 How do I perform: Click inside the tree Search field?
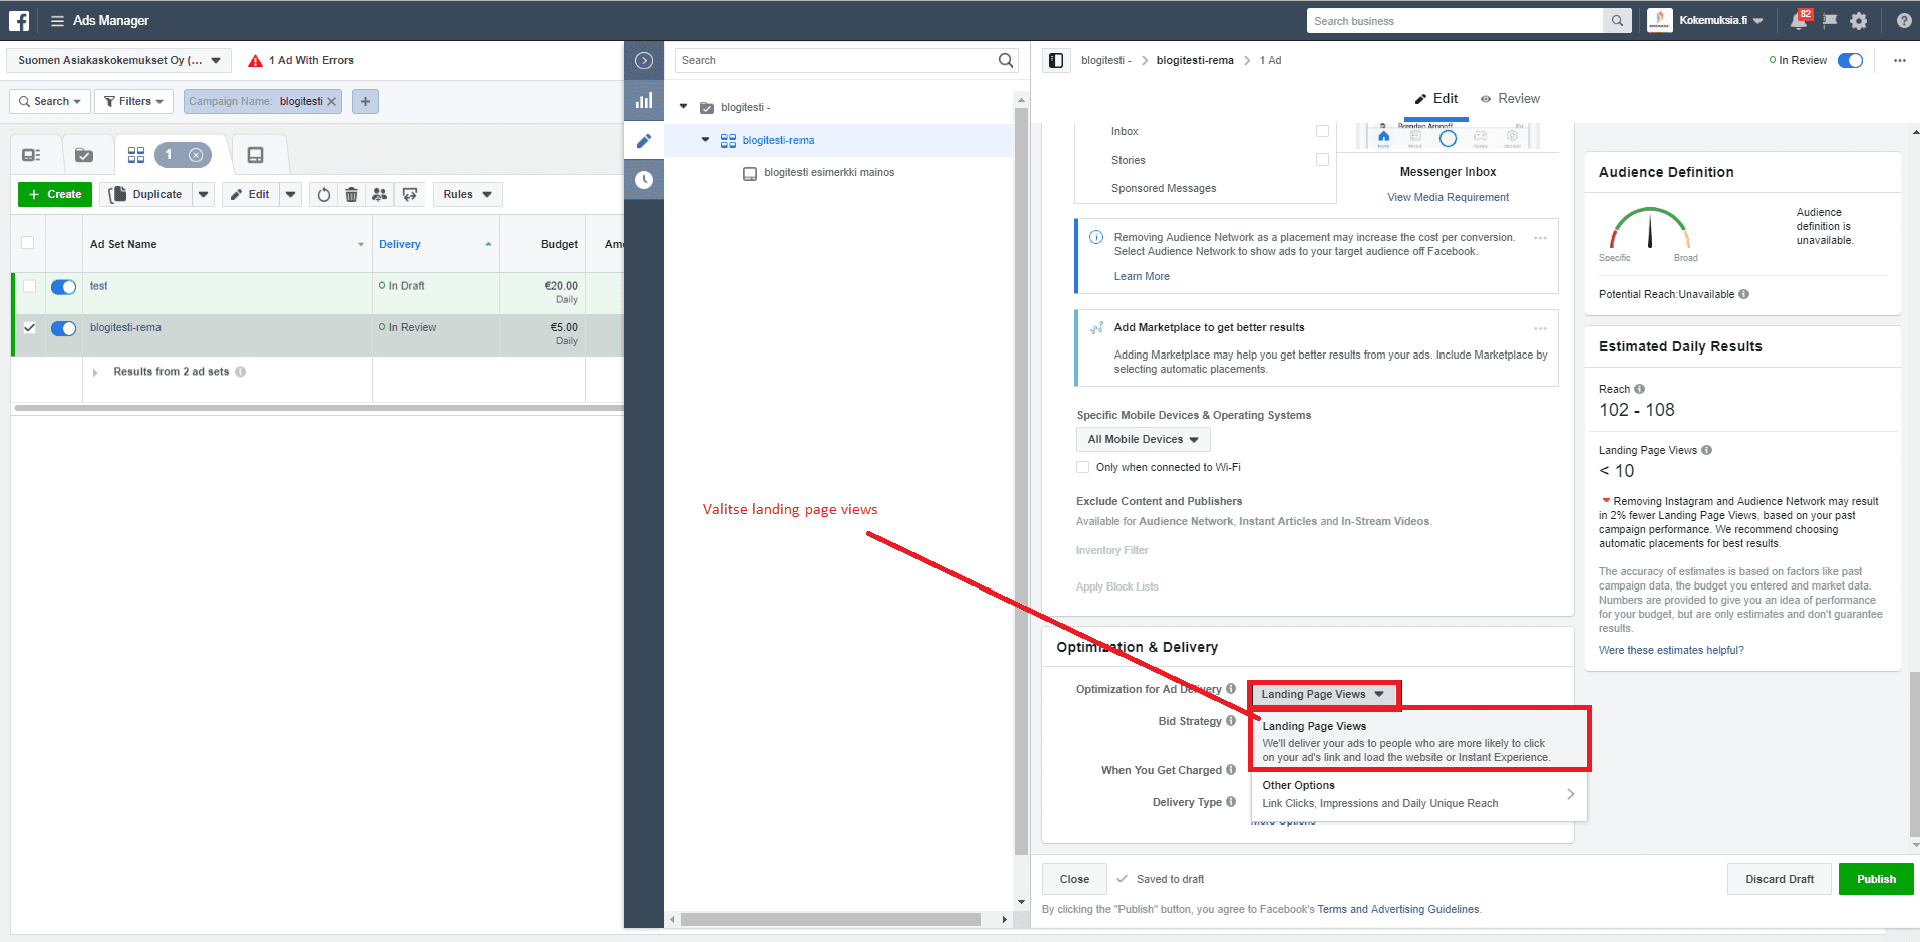click(846, 61)
